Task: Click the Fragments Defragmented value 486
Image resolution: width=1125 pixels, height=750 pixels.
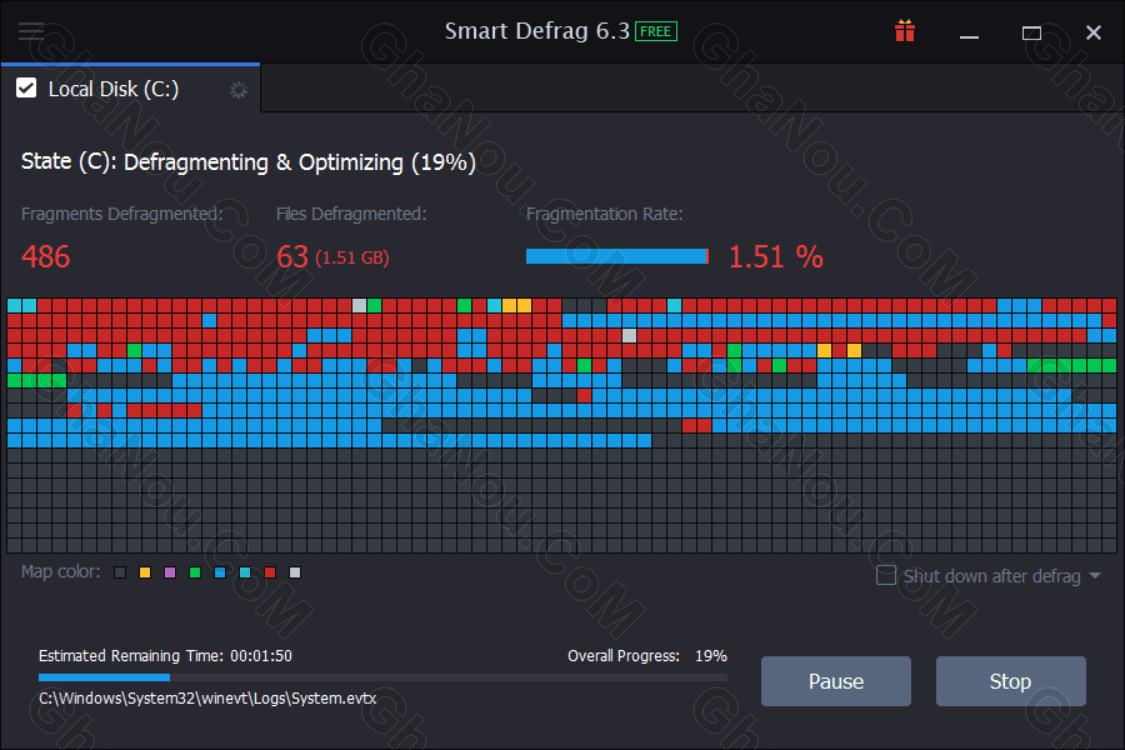Action: click(46, 257)
